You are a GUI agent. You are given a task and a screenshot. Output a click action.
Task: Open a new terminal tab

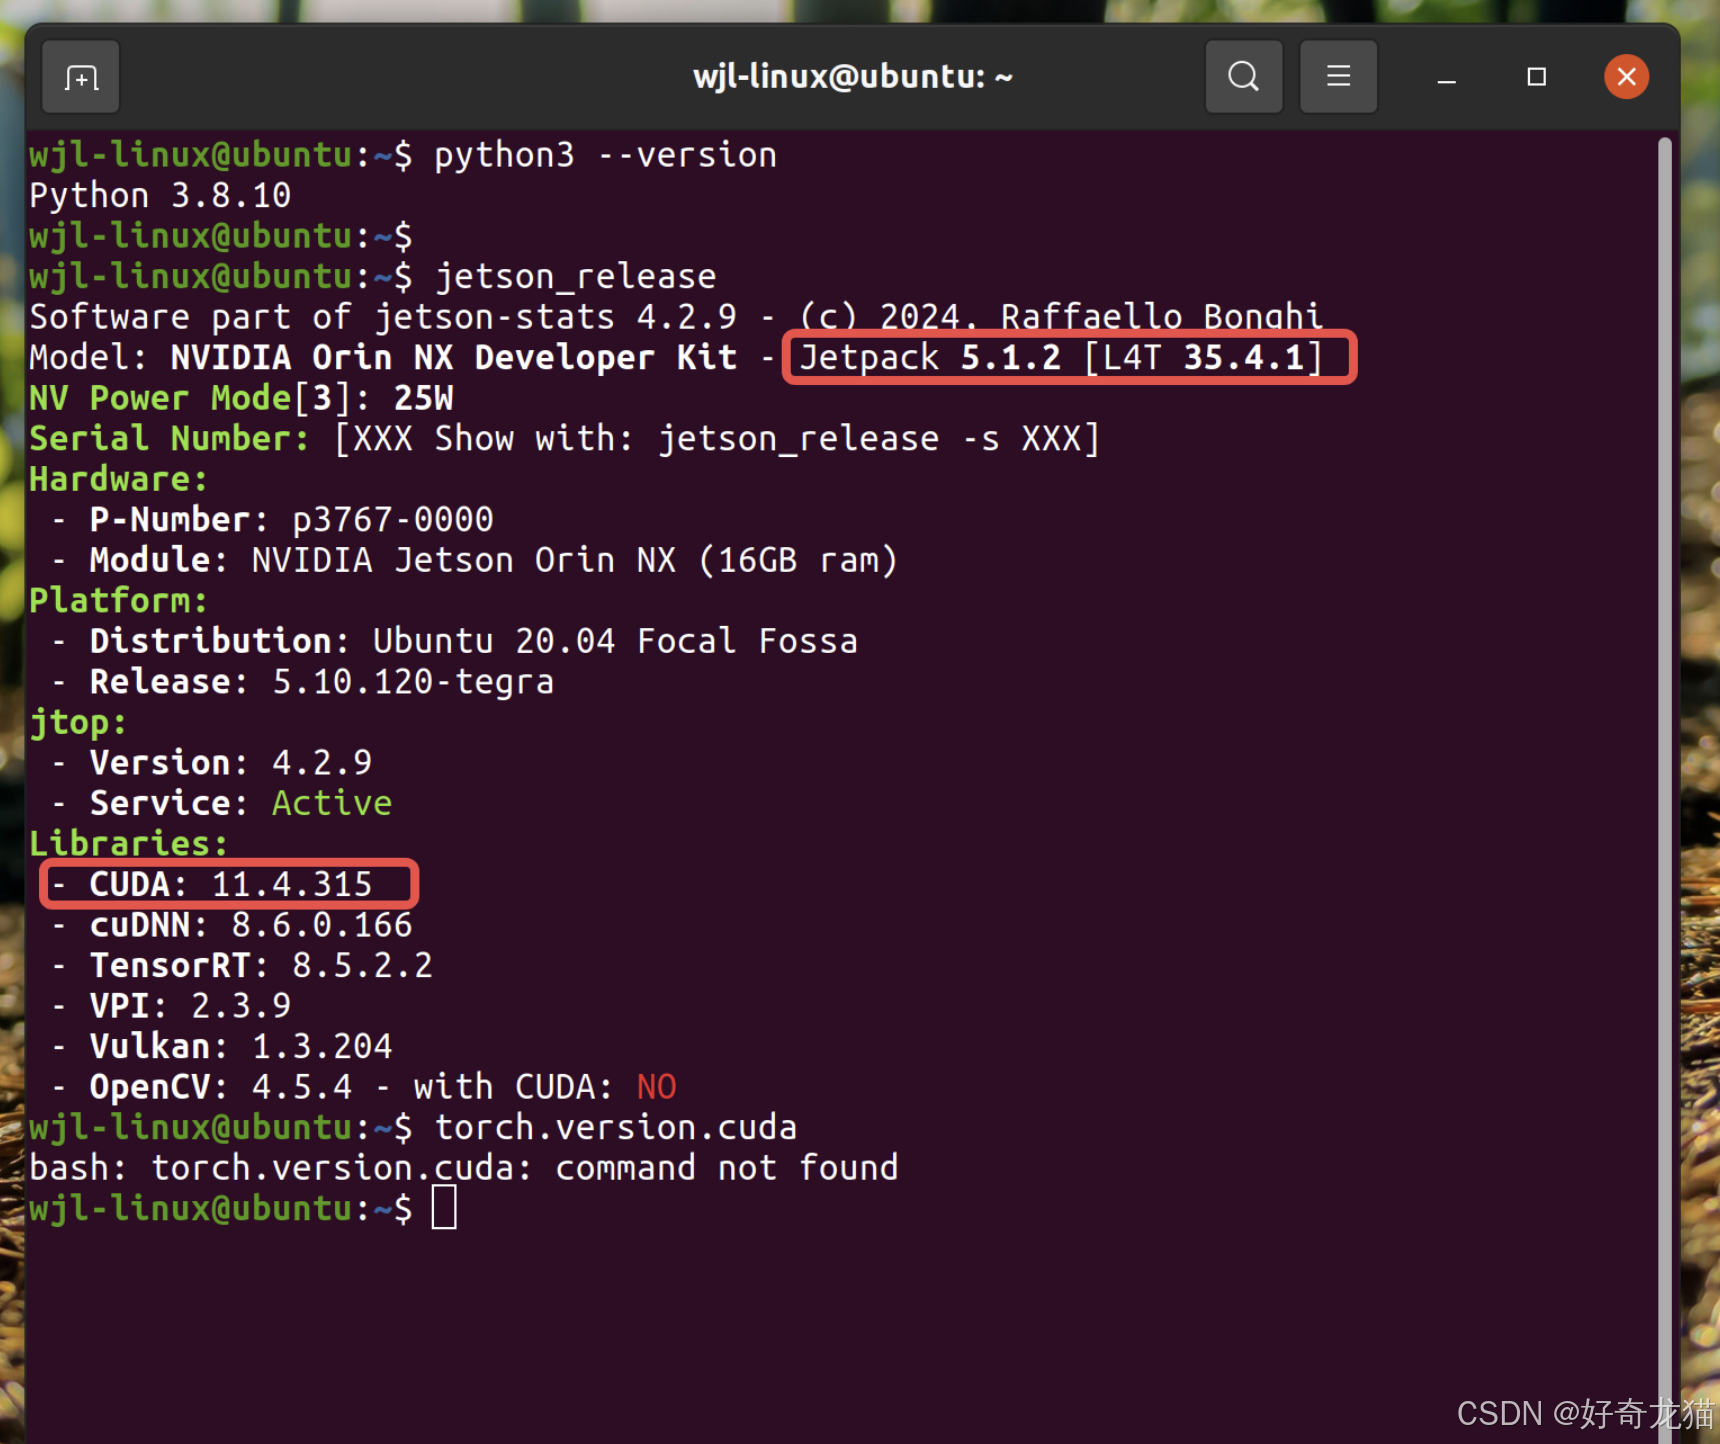[x=81, y=77]
